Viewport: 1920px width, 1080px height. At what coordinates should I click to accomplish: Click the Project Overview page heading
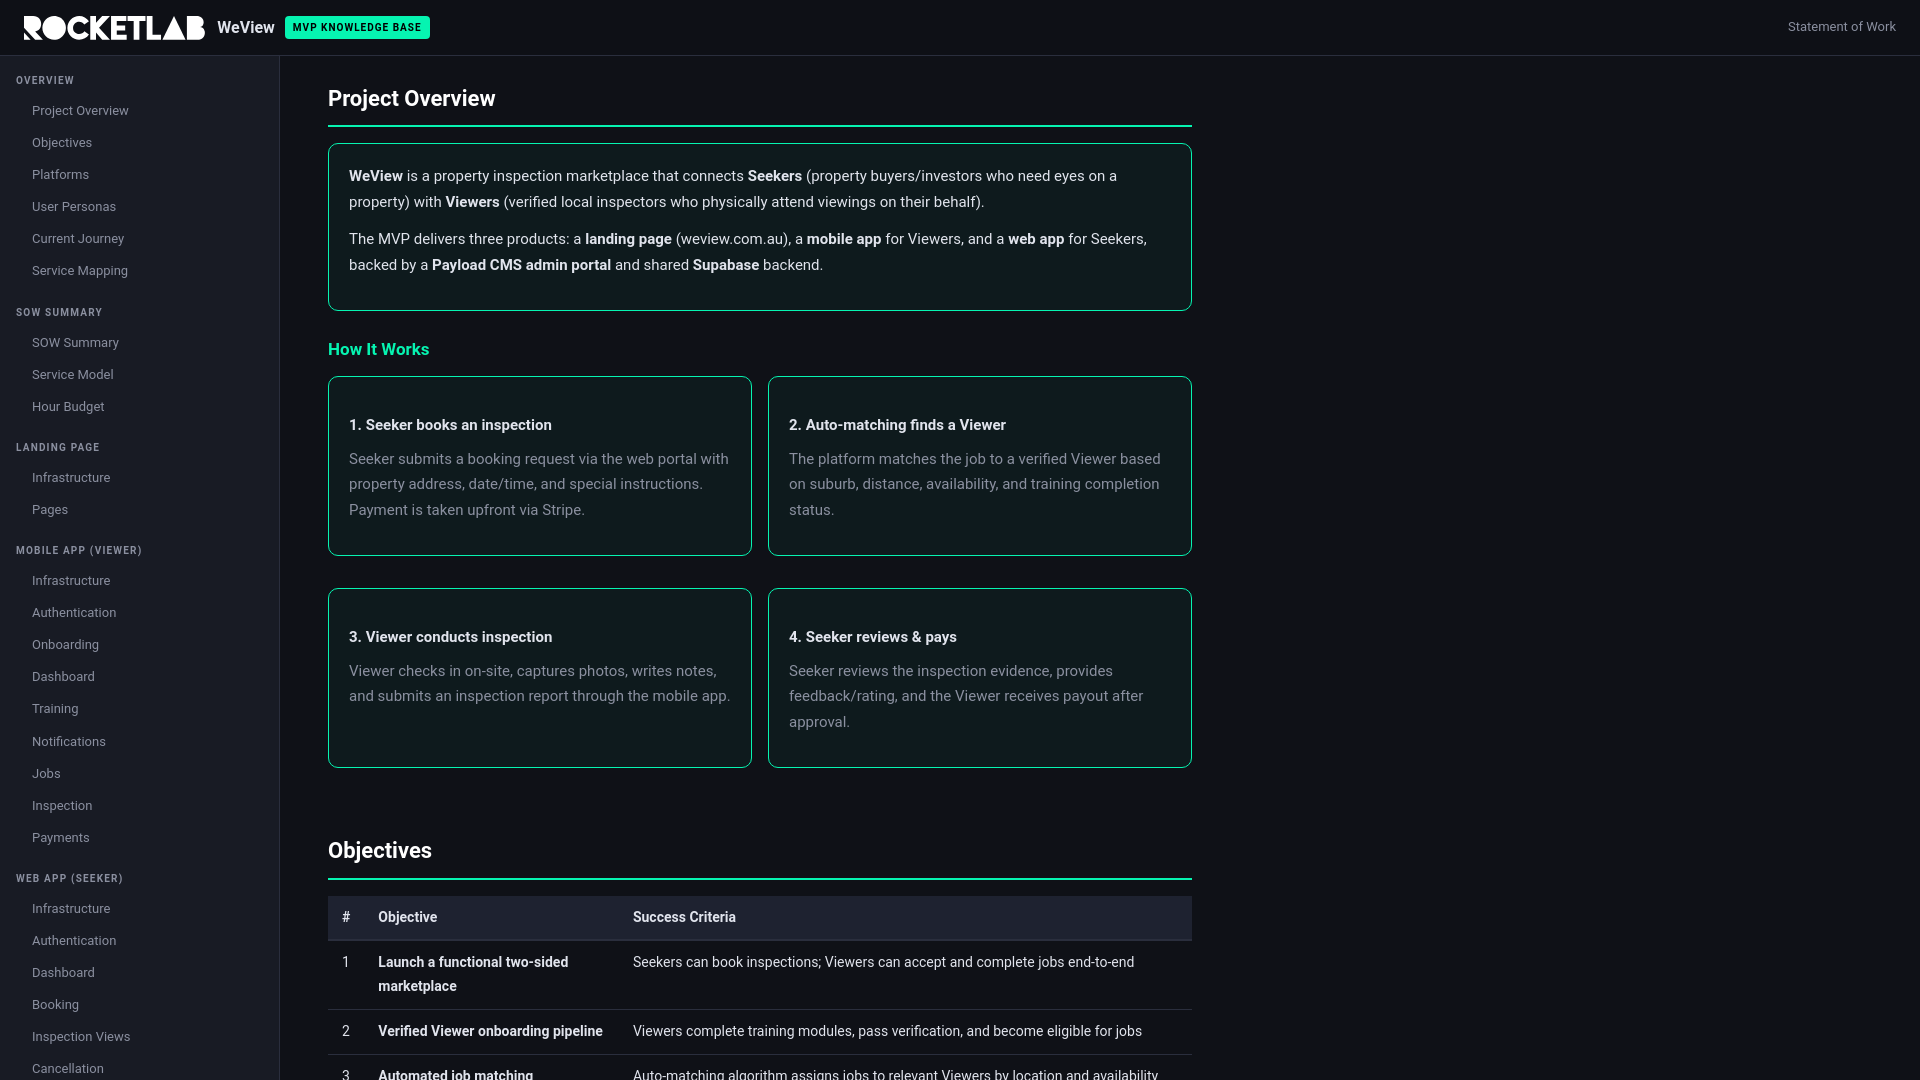coord(412,99)
